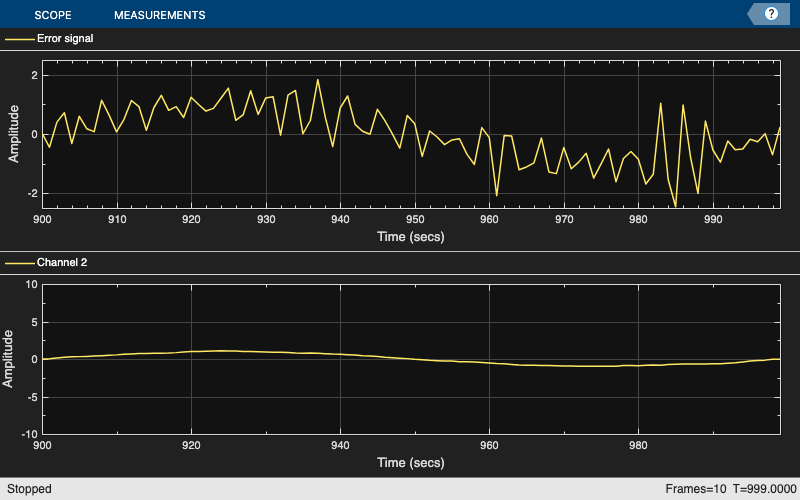This screenshot has height=500, width=800.
Task: Click the 10 amplitude tick label
Action: point(32,284)
